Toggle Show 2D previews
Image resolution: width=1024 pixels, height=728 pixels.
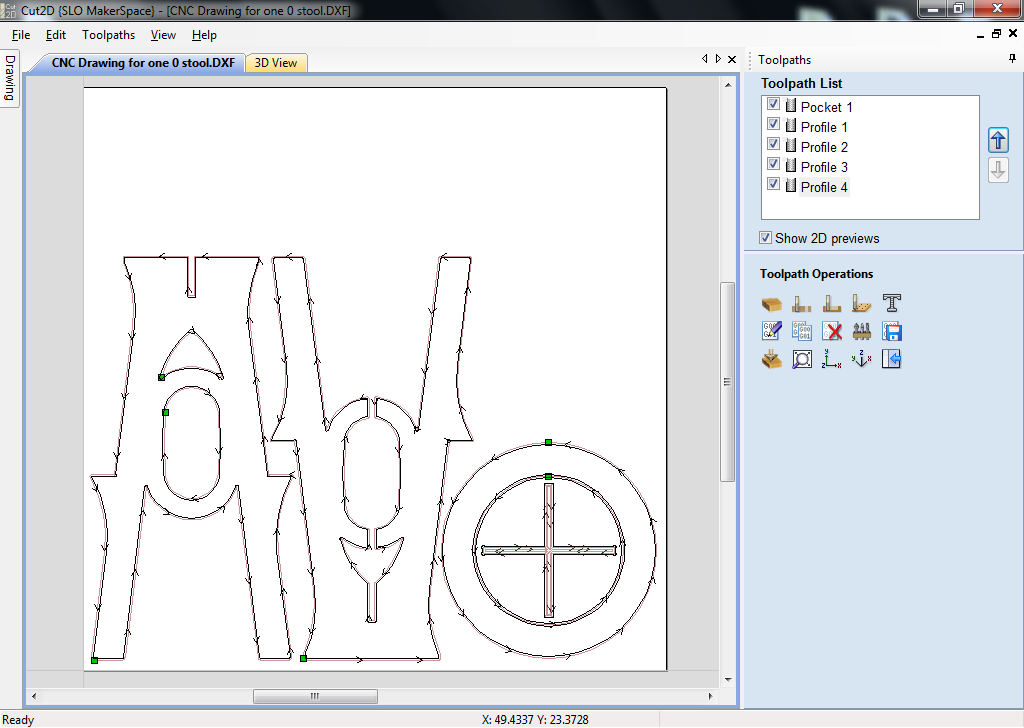pos(765,238)
